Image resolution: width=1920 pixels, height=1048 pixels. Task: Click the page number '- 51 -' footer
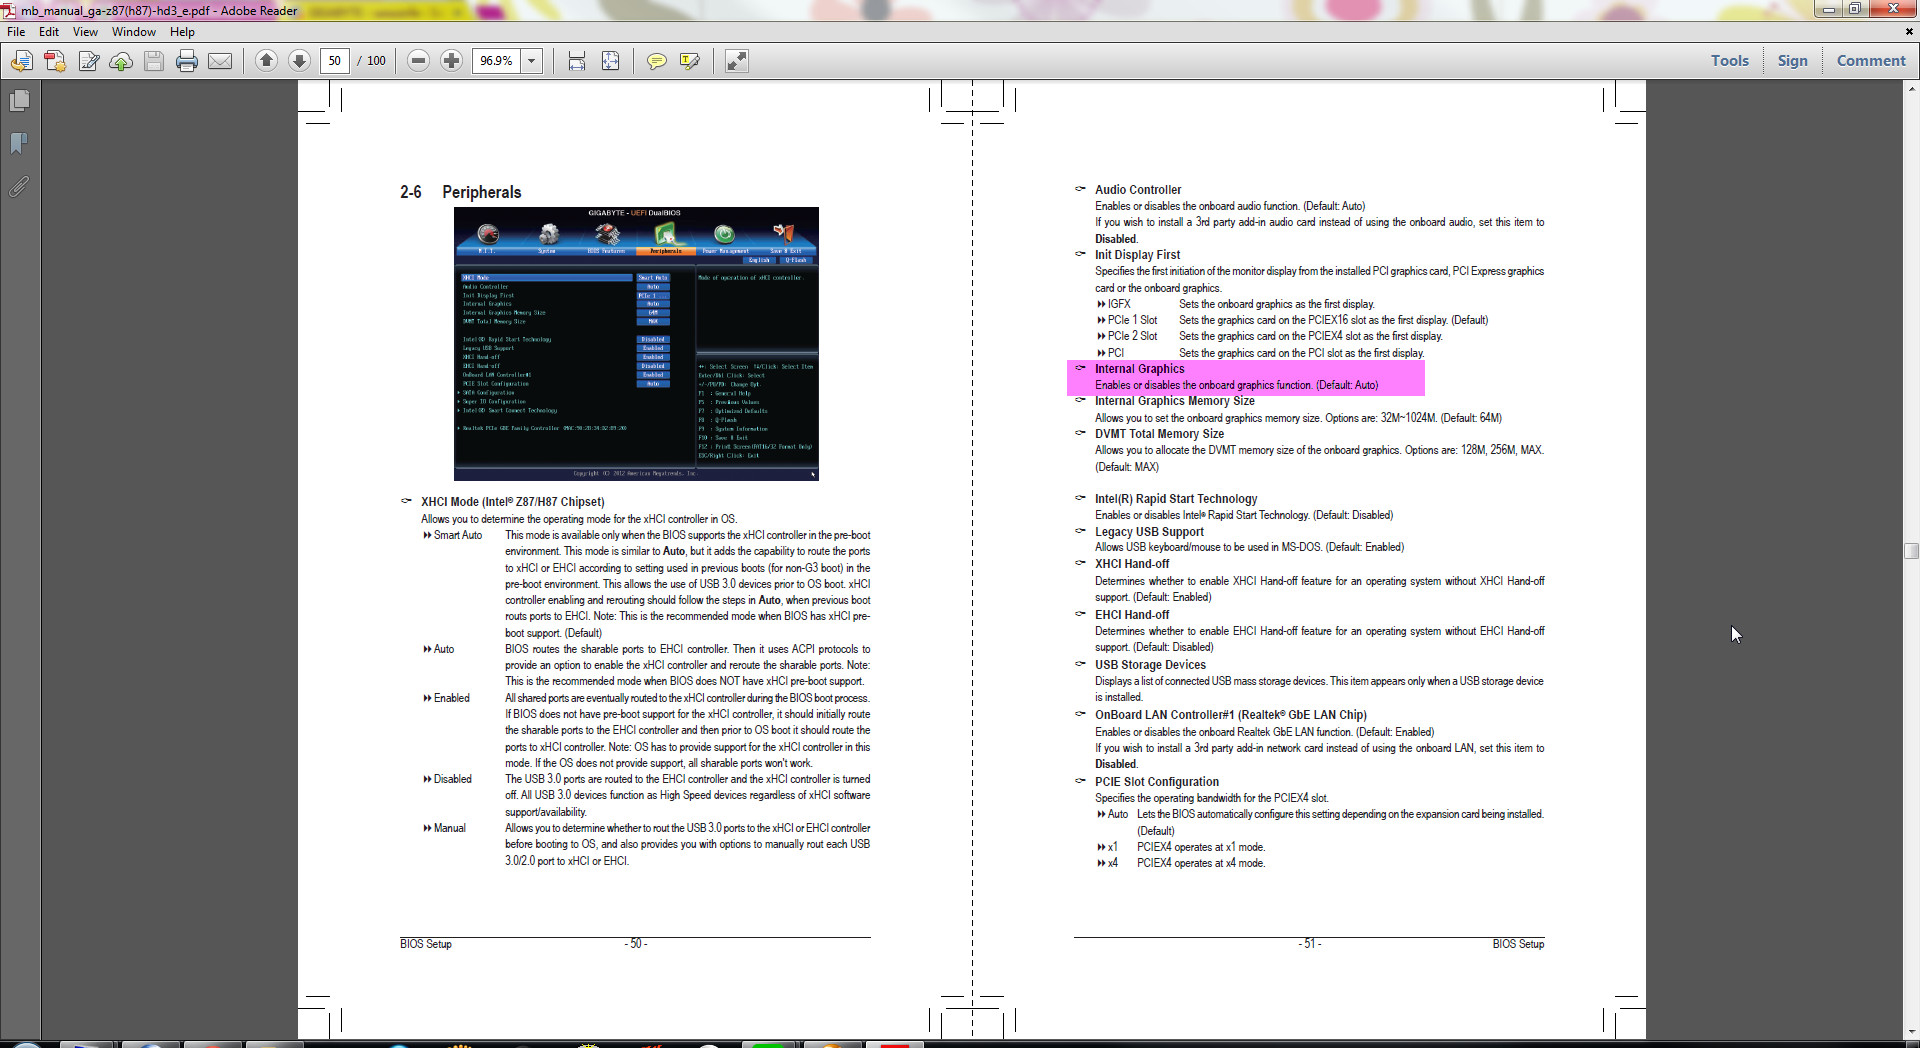[1310, 944]
